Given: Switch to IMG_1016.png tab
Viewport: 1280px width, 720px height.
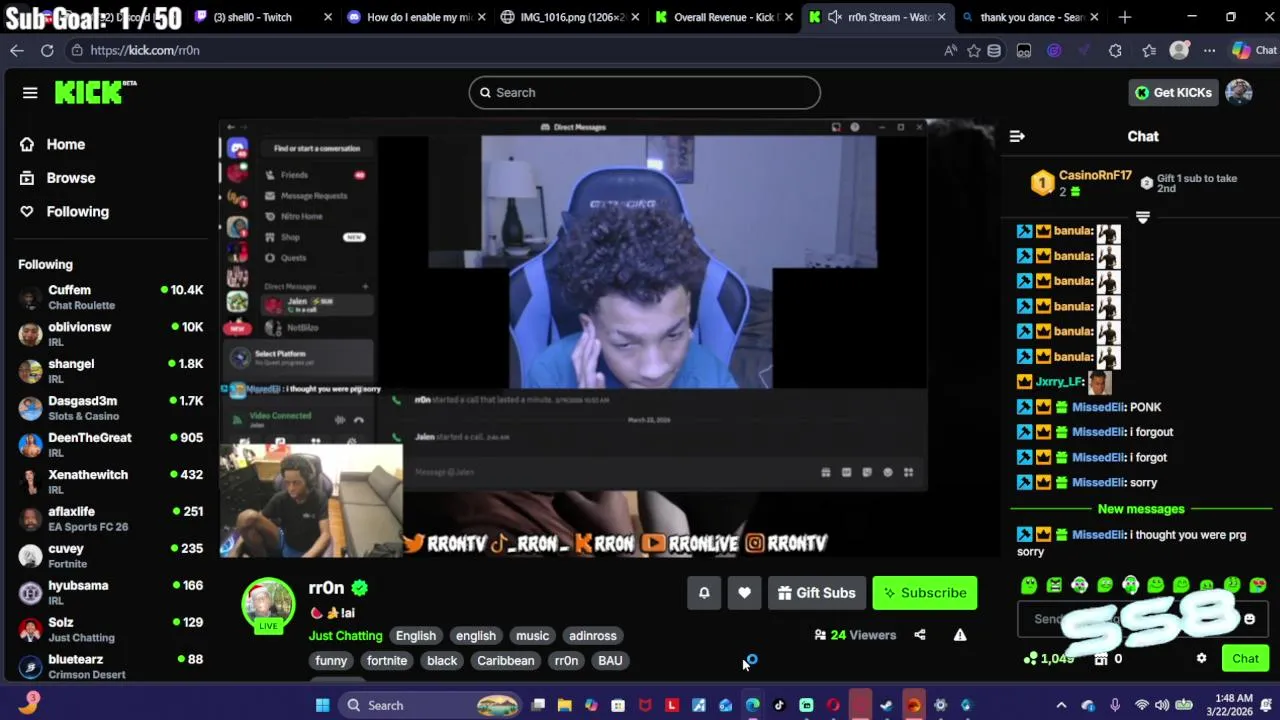Looking at the screenshot, I should coord(572,17).
